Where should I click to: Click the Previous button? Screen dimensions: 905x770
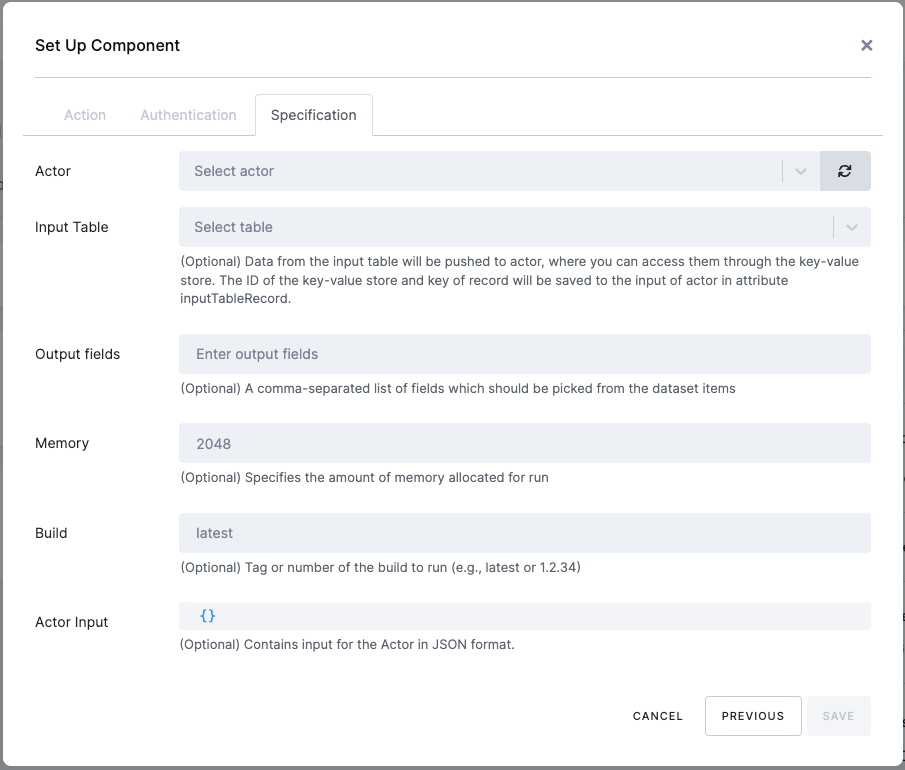[753, 716]
